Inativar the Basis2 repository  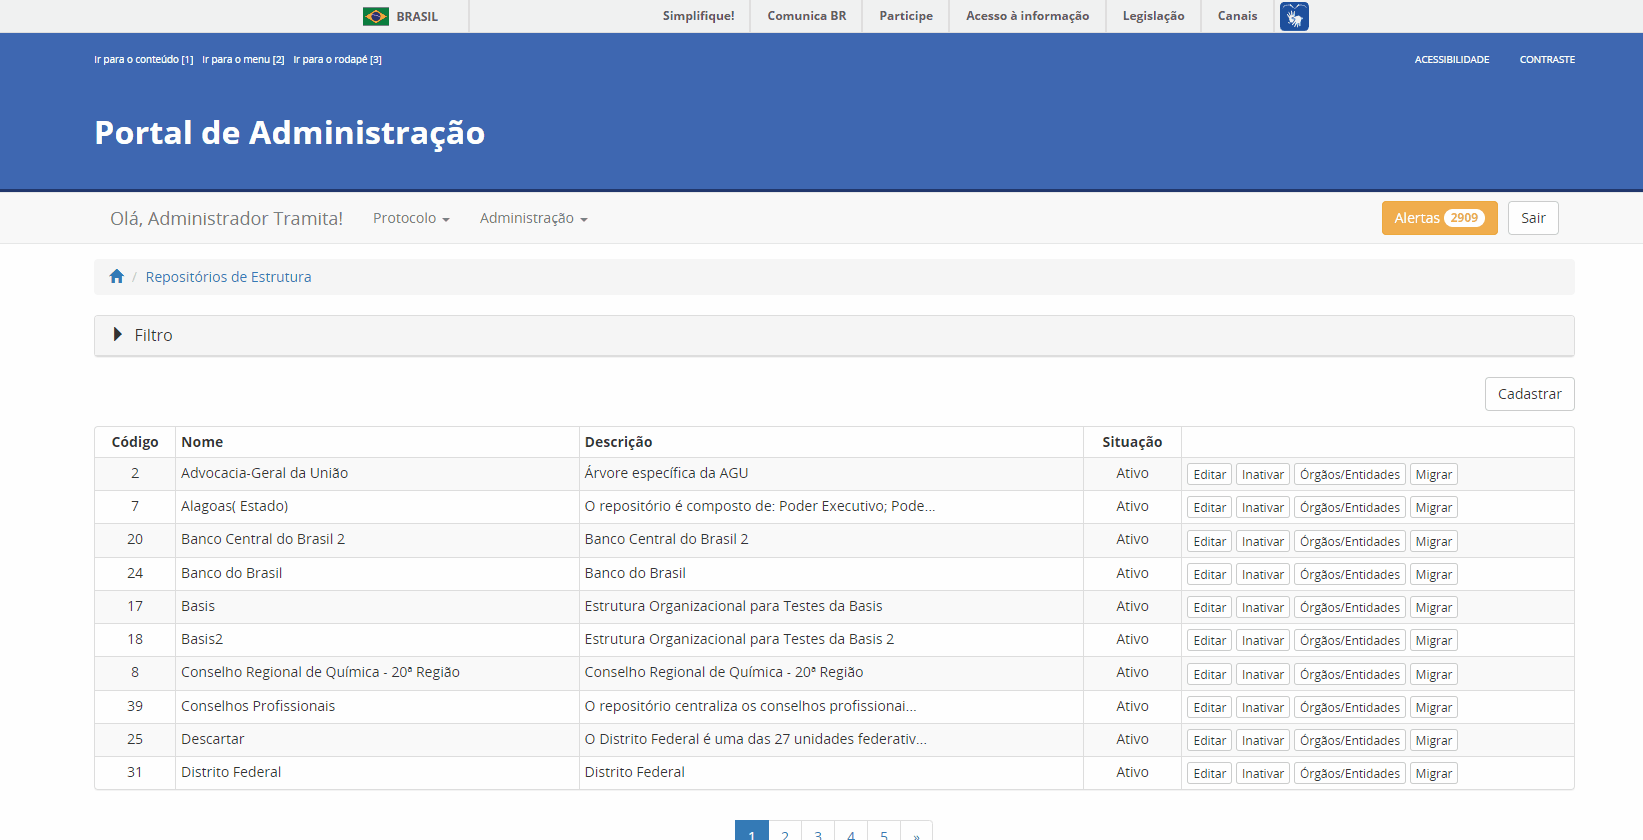(x=1263, y=641)
